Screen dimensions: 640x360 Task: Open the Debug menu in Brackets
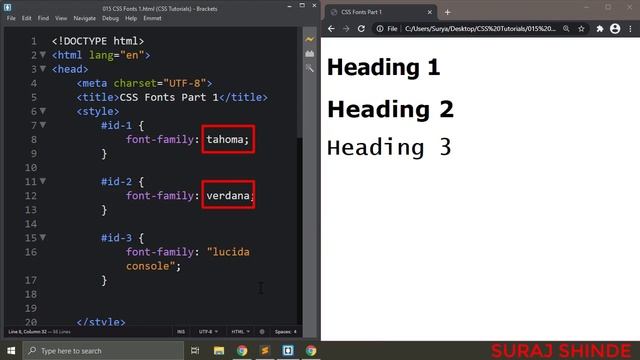(x=110, y=18)
